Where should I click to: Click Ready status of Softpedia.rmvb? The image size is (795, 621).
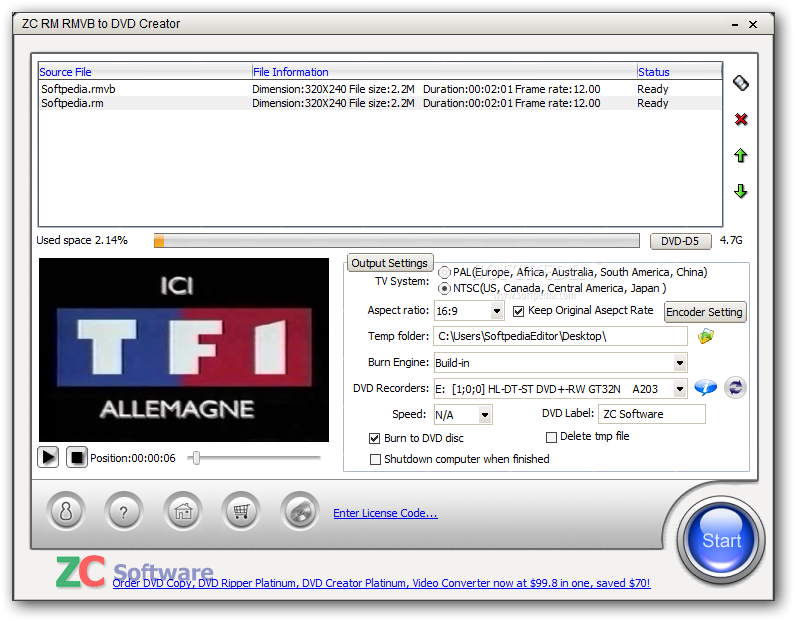pos(653,89)
